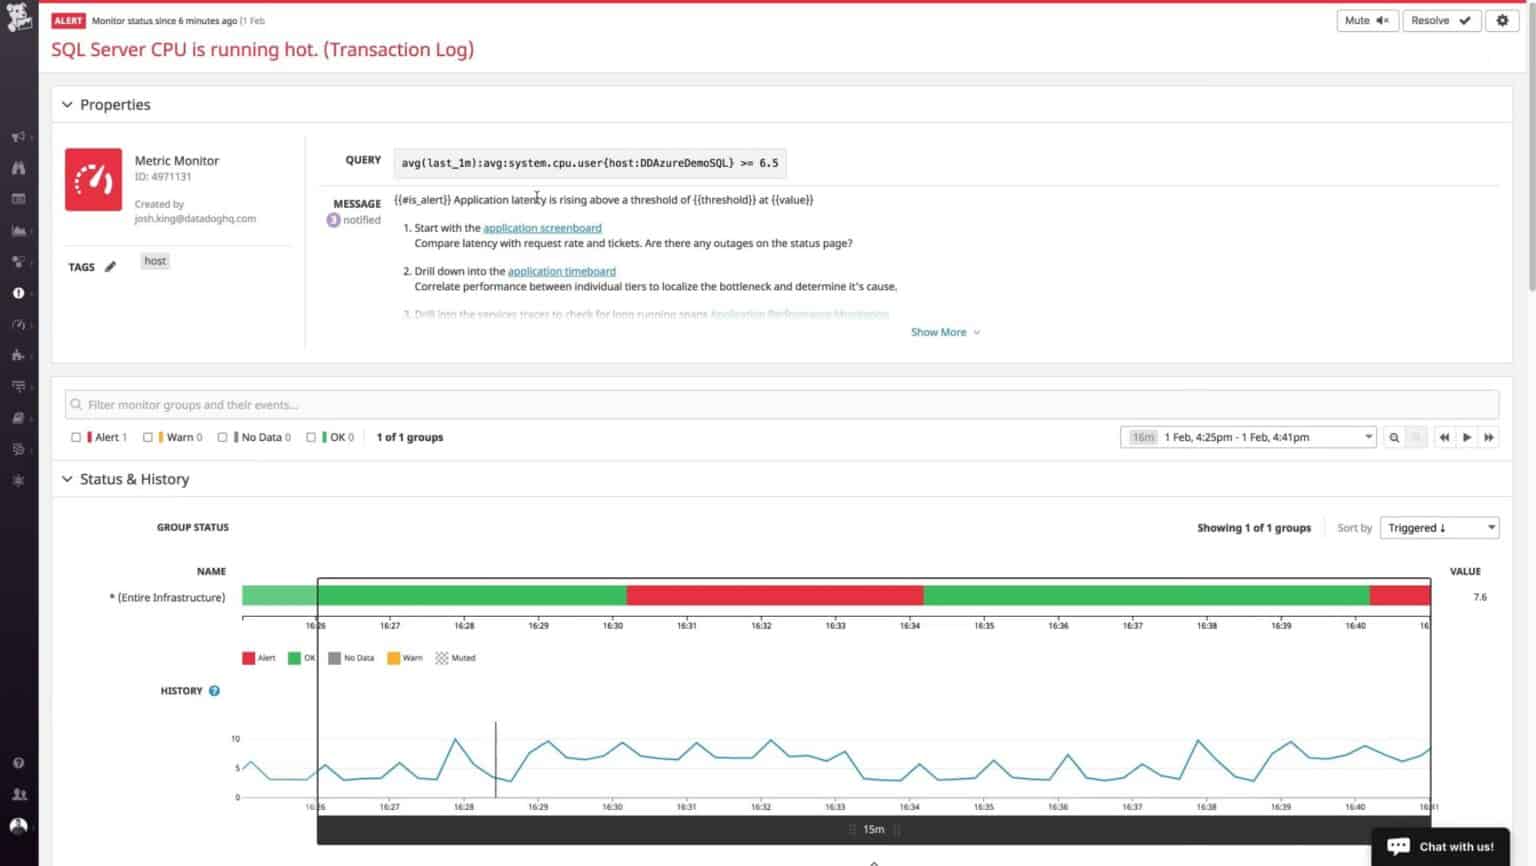This screenshot has width=1536, height=866.
Task: Check the No Data filter checkbox
Action: click(222, 437)
